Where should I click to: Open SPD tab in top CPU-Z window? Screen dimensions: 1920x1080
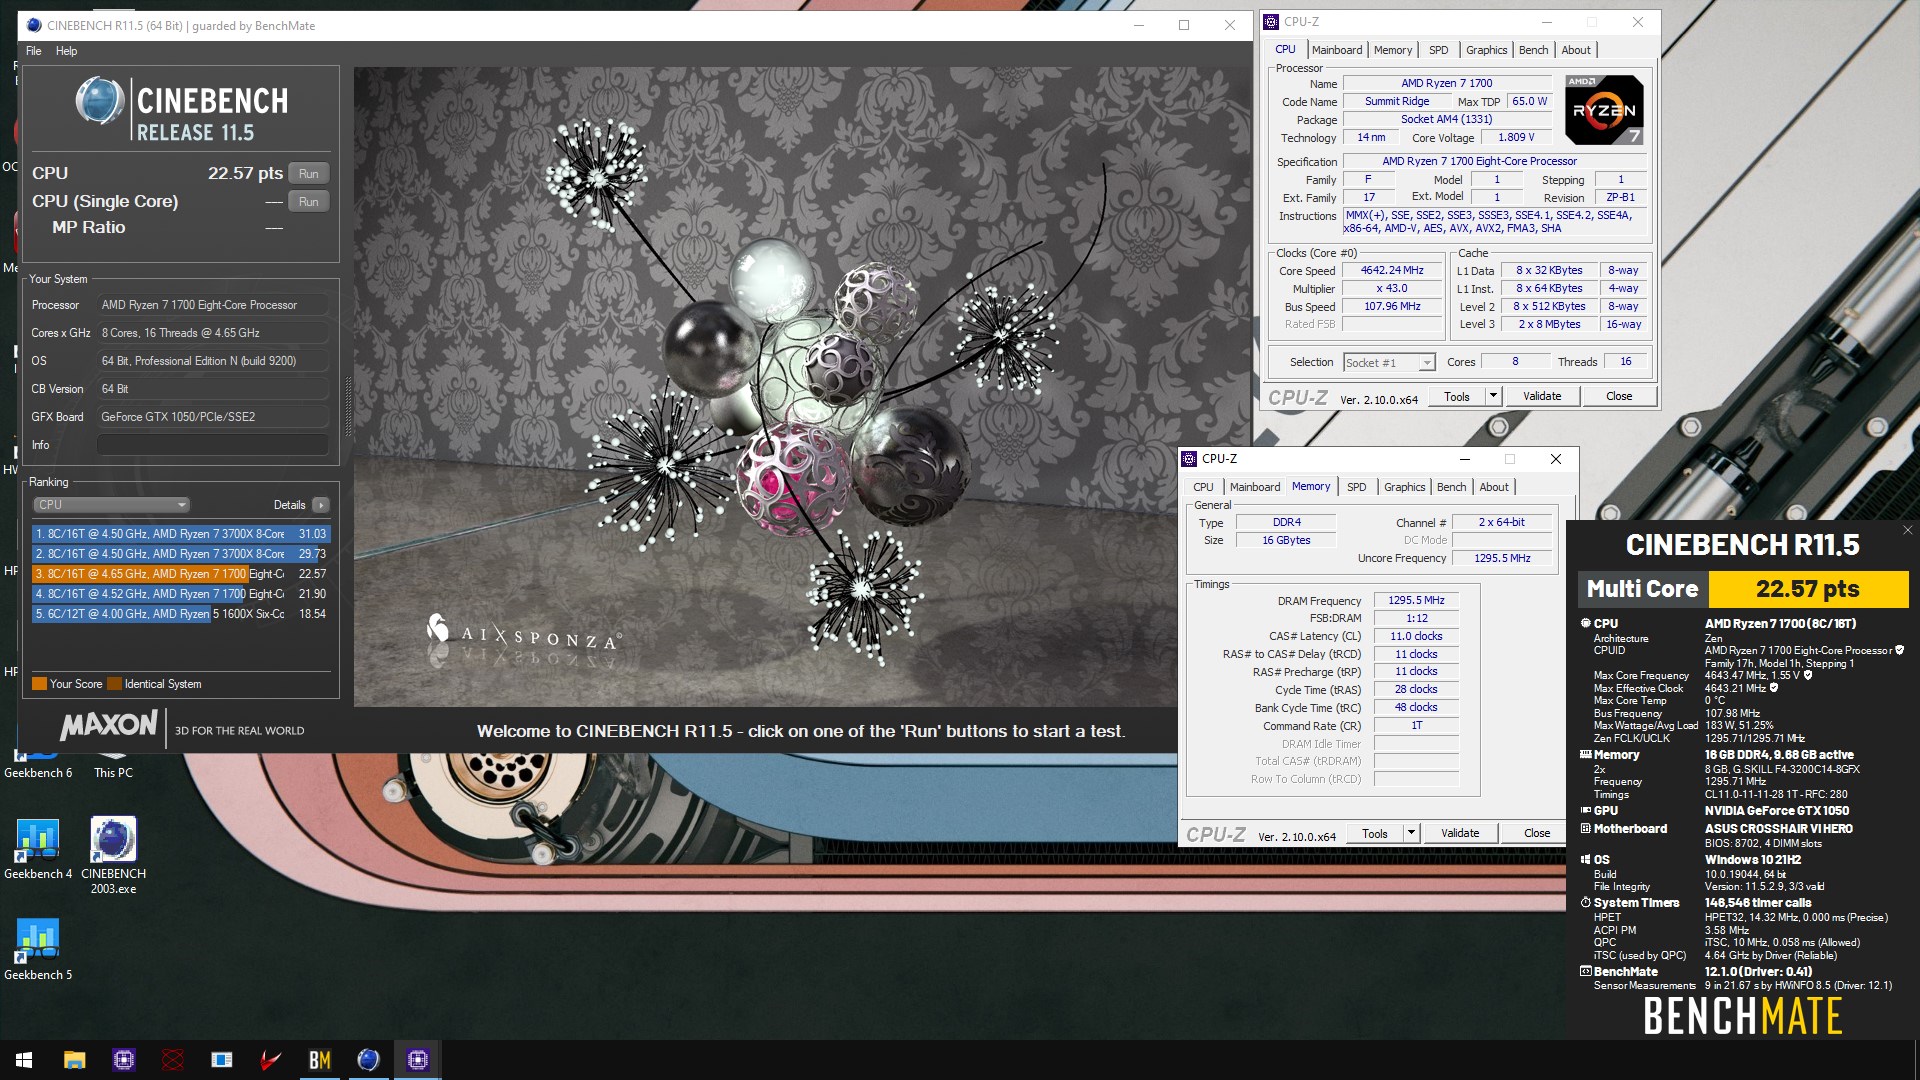pos(1438,50)
